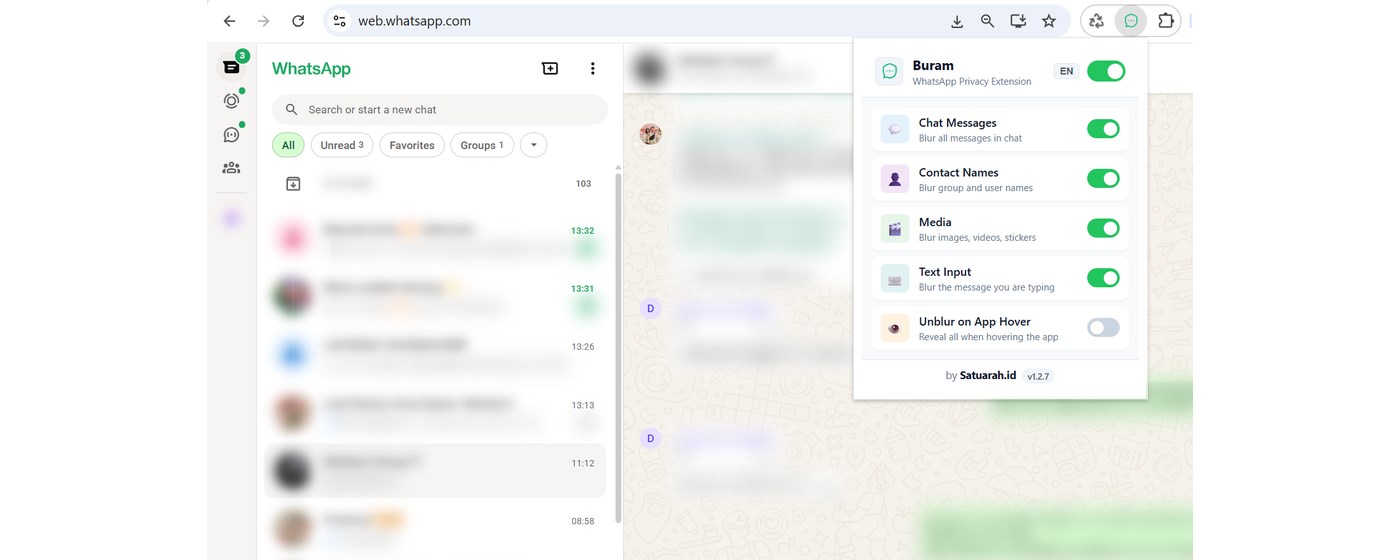1400x560 pixels.
Task: Turn off the main Buram extension switch
Action: point(1106,71)
